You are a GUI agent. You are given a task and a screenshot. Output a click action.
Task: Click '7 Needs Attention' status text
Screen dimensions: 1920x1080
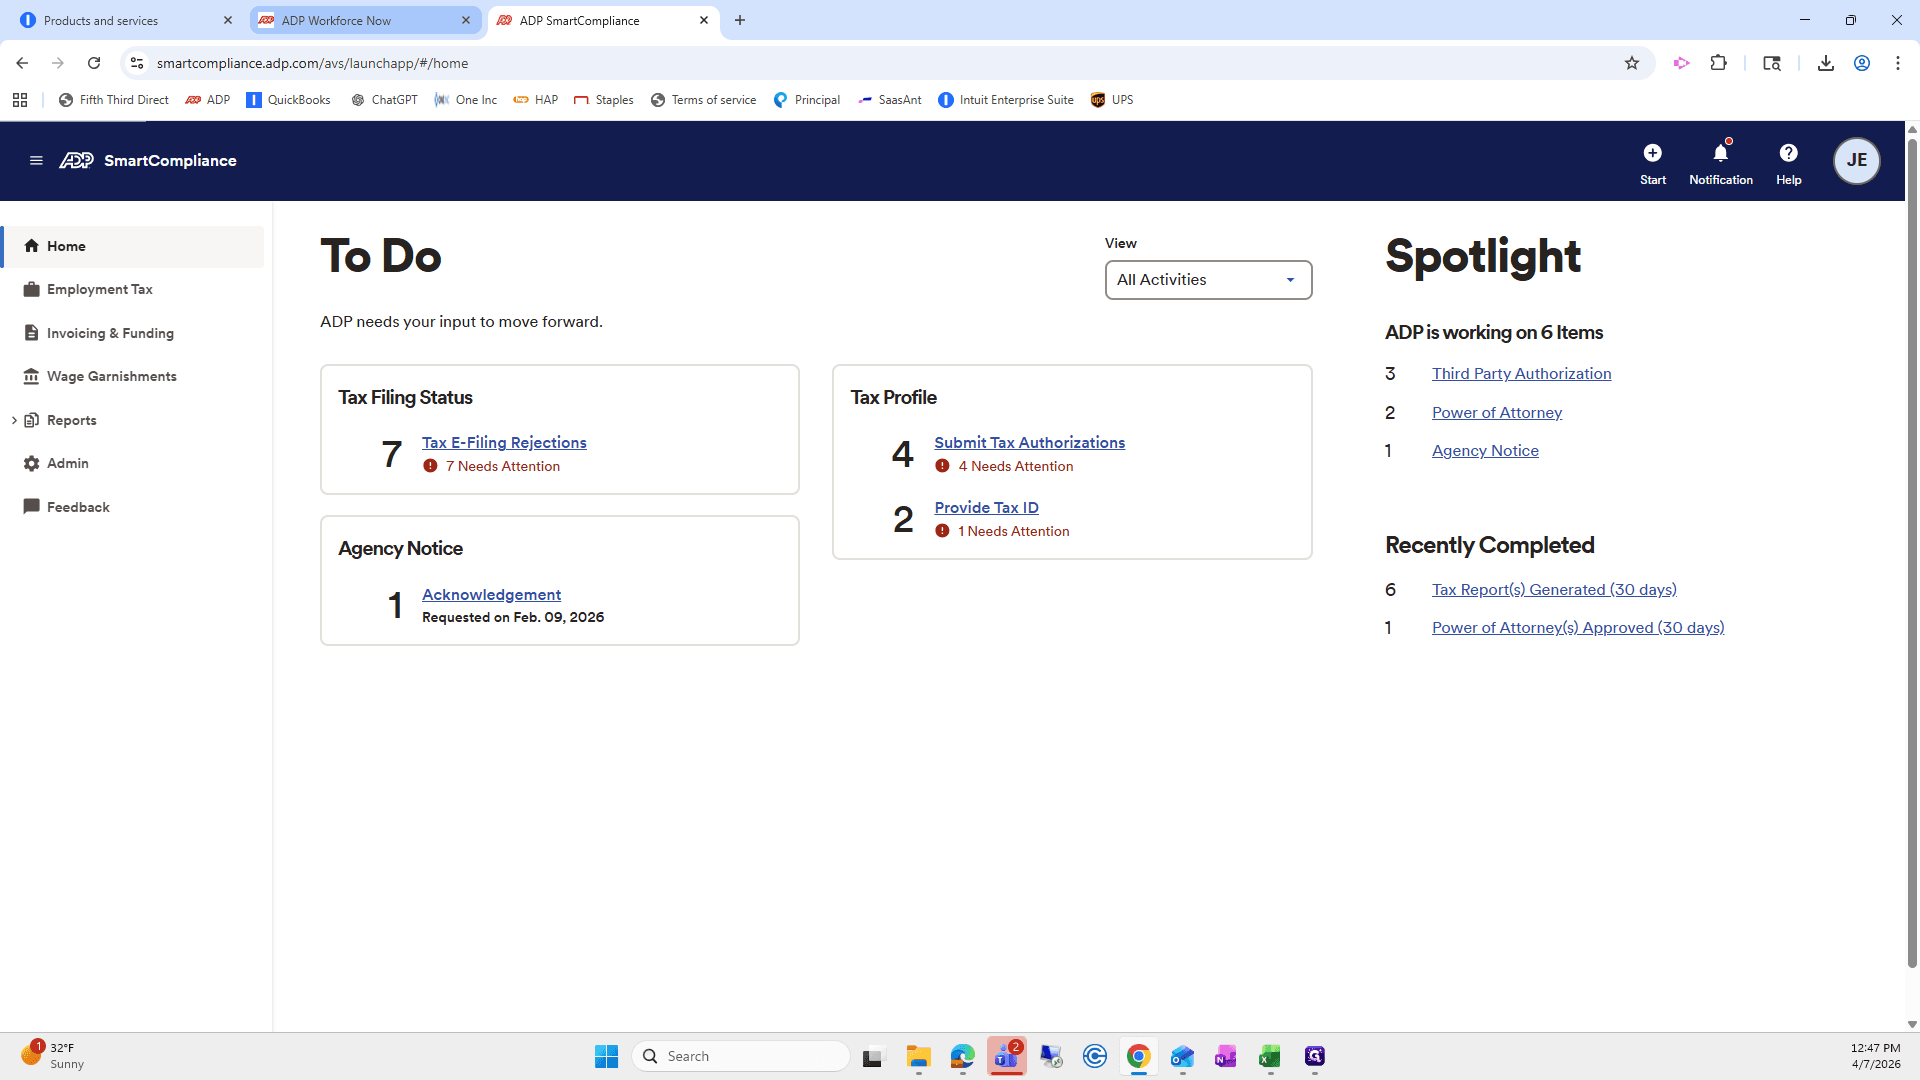(502, 466)
